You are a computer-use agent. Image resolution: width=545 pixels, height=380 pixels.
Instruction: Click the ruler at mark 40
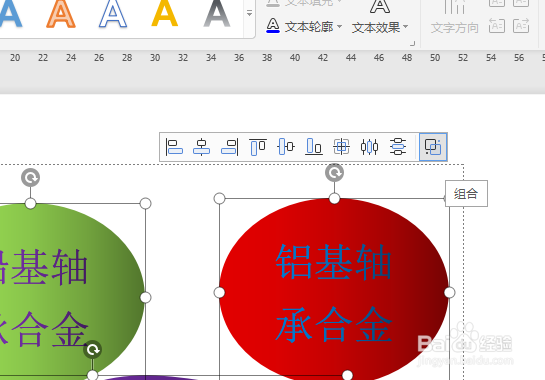tap(295, 58)
